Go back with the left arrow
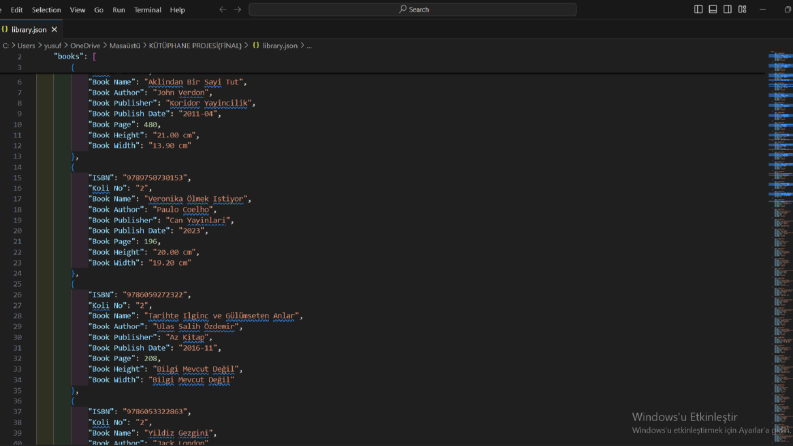The image size is (793, 446). point(223,10)
